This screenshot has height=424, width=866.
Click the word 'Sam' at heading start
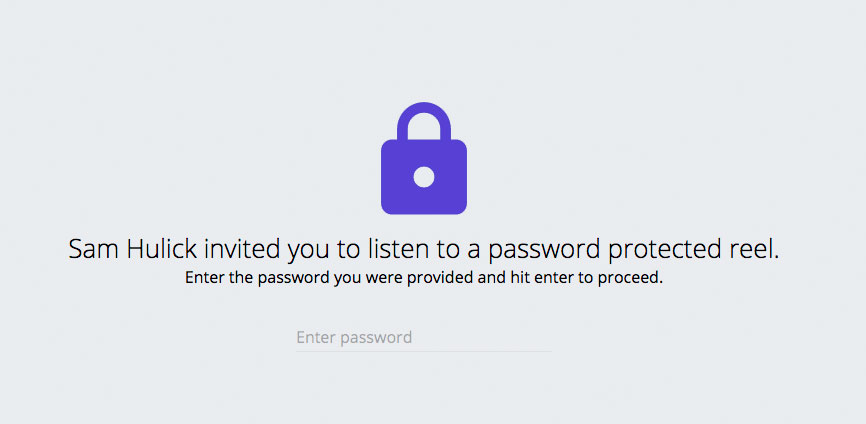(x=94, y=250)
